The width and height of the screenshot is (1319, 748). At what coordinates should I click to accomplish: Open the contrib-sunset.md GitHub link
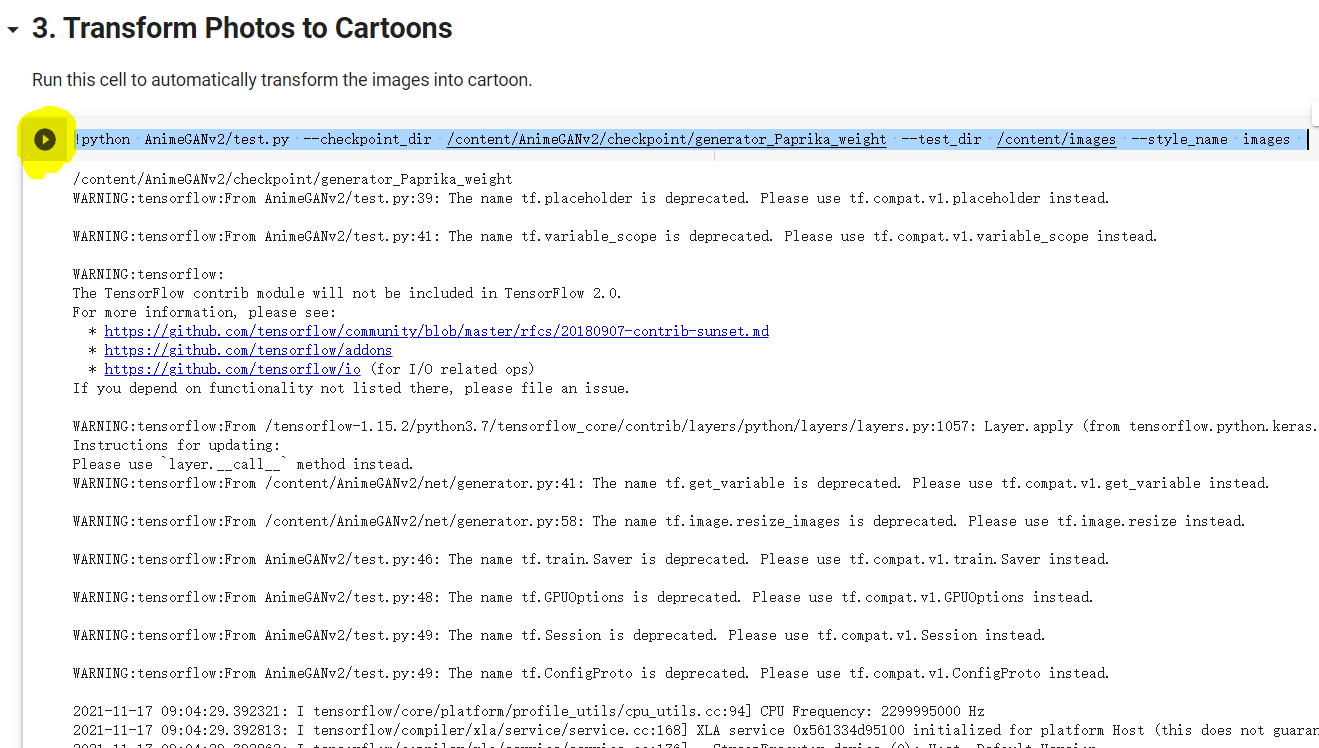437,331
